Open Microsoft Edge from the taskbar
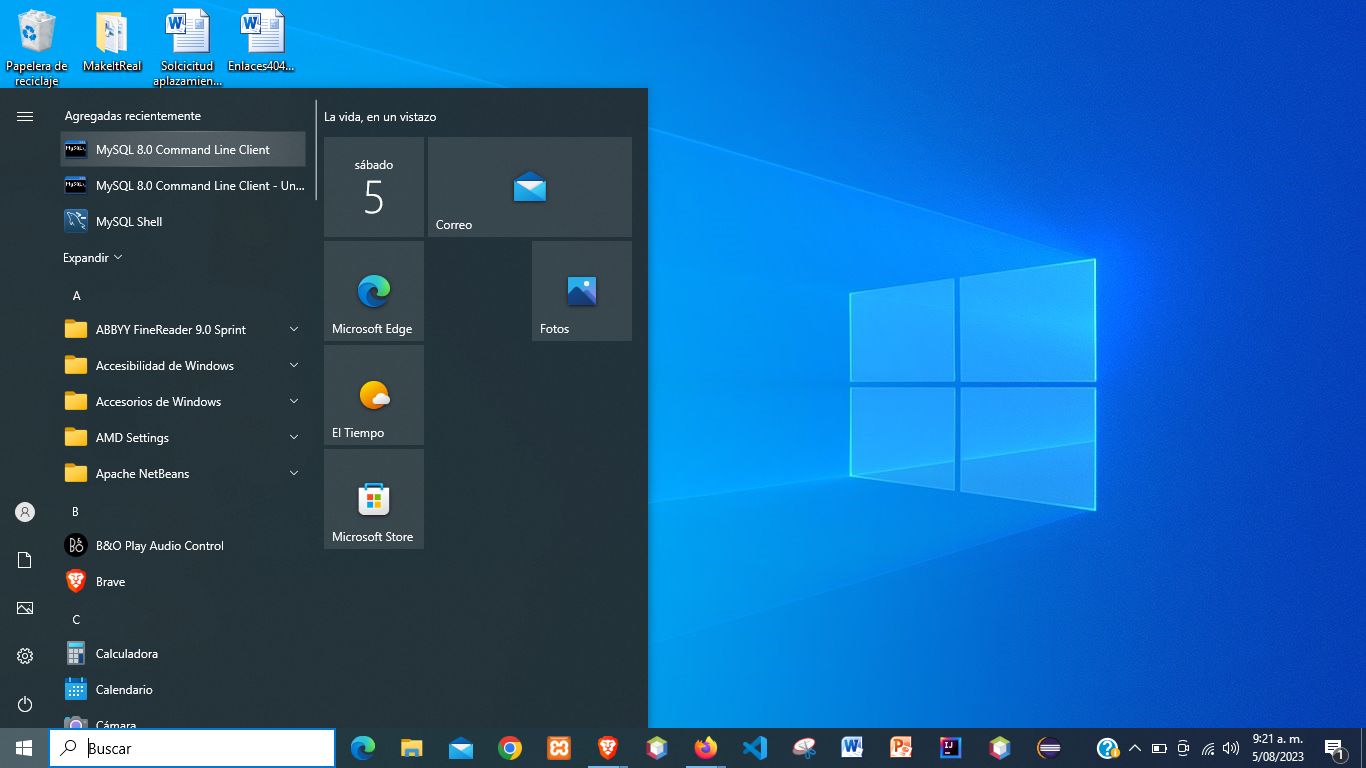Screen dimensions: 1366x768 (x=363, y=748)
